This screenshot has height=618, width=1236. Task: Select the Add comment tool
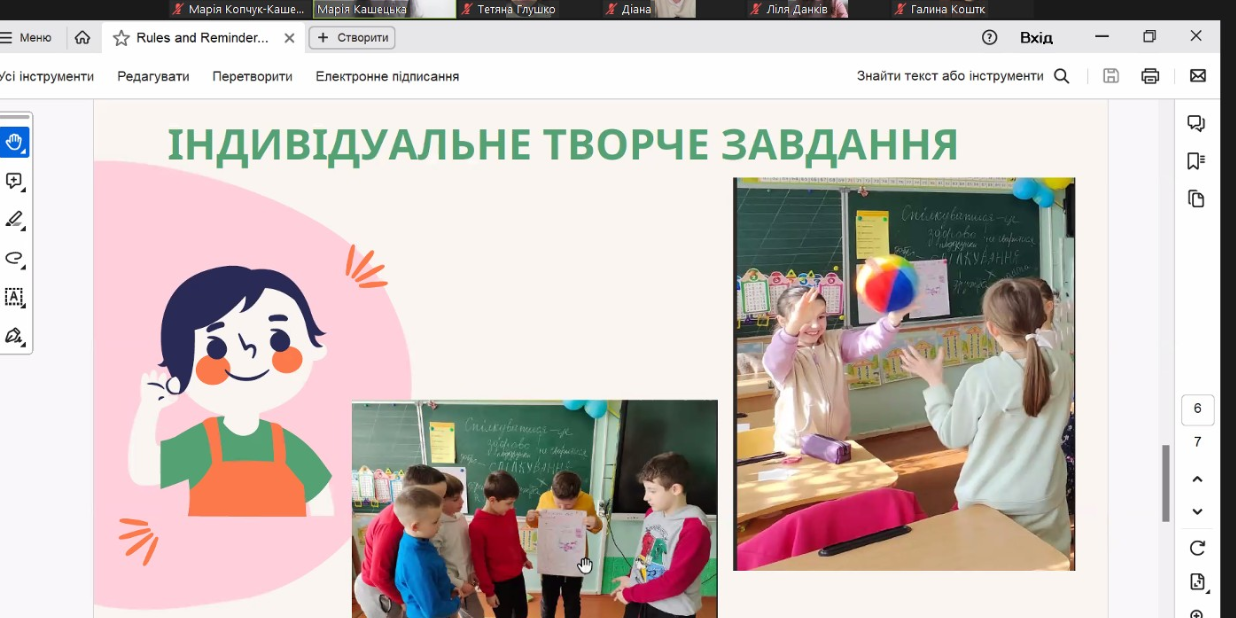click(14, 181)
